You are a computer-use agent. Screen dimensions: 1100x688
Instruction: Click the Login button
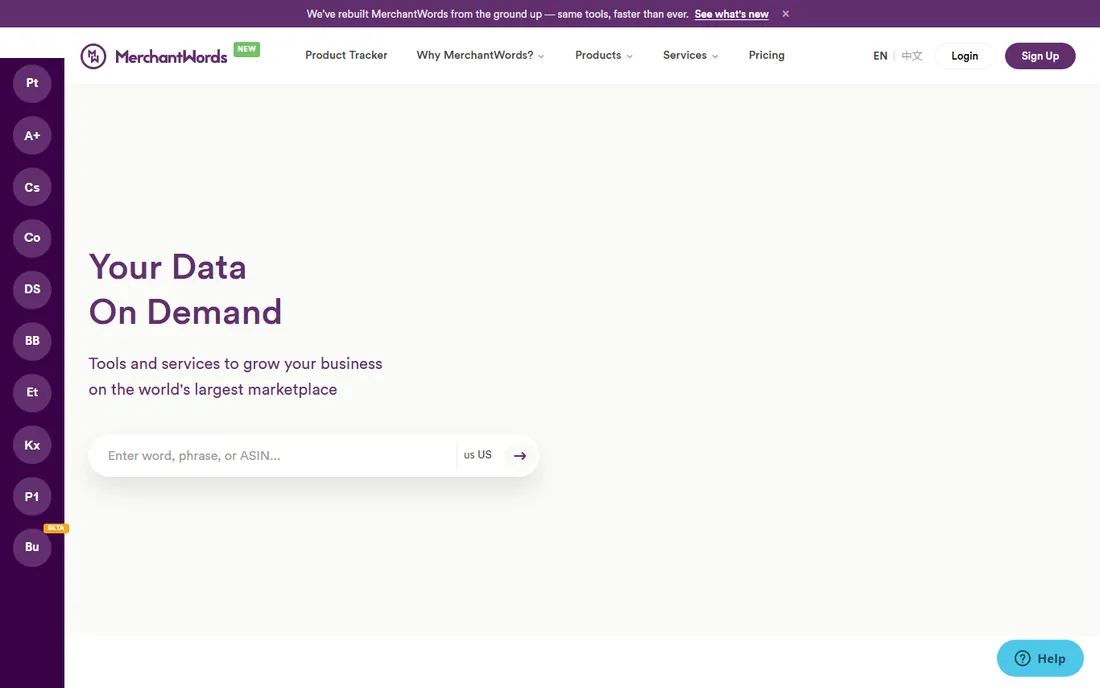point(965,56)
